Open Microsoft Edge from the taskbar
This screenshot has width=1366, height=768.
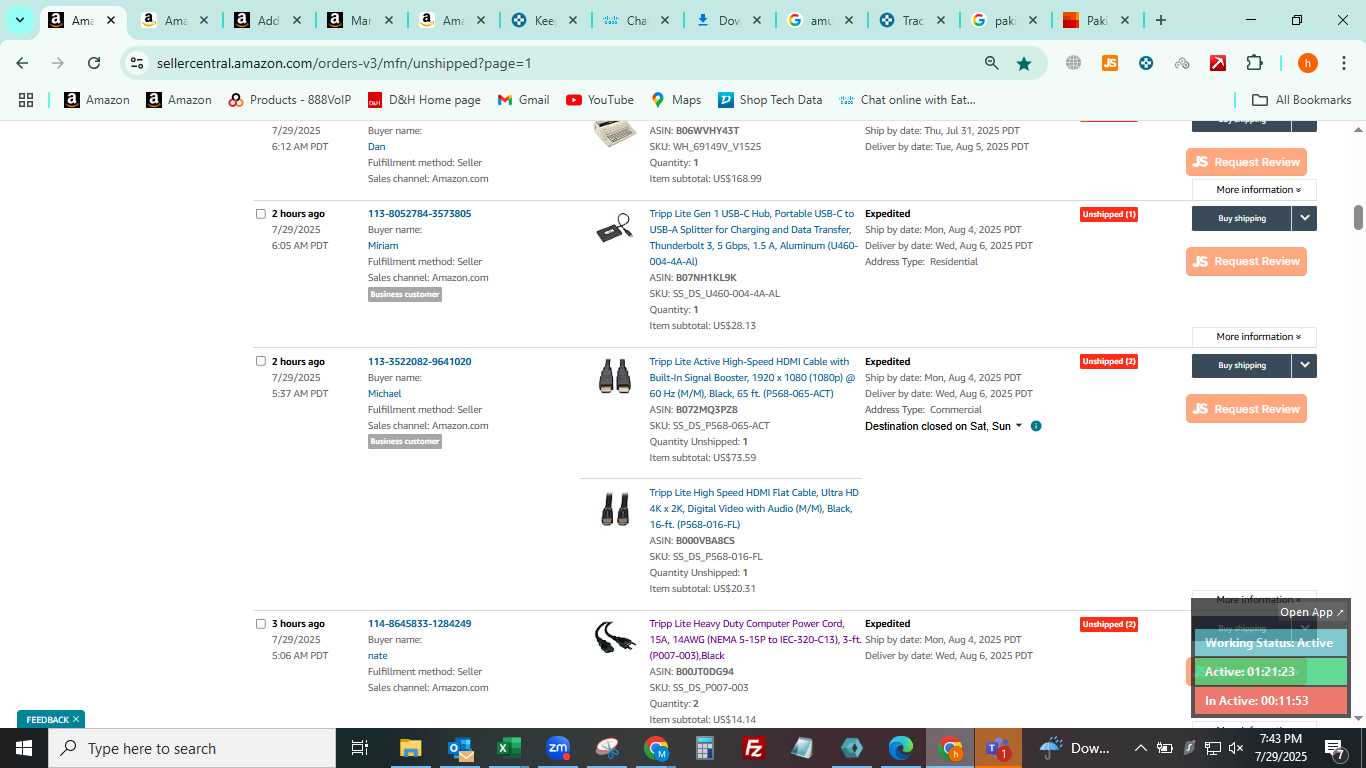tap(901, 748)
